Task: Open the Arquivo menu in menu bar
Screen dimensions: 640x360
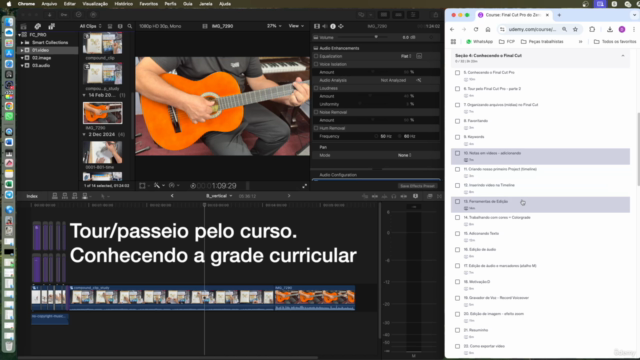Action: click(49, 4)
